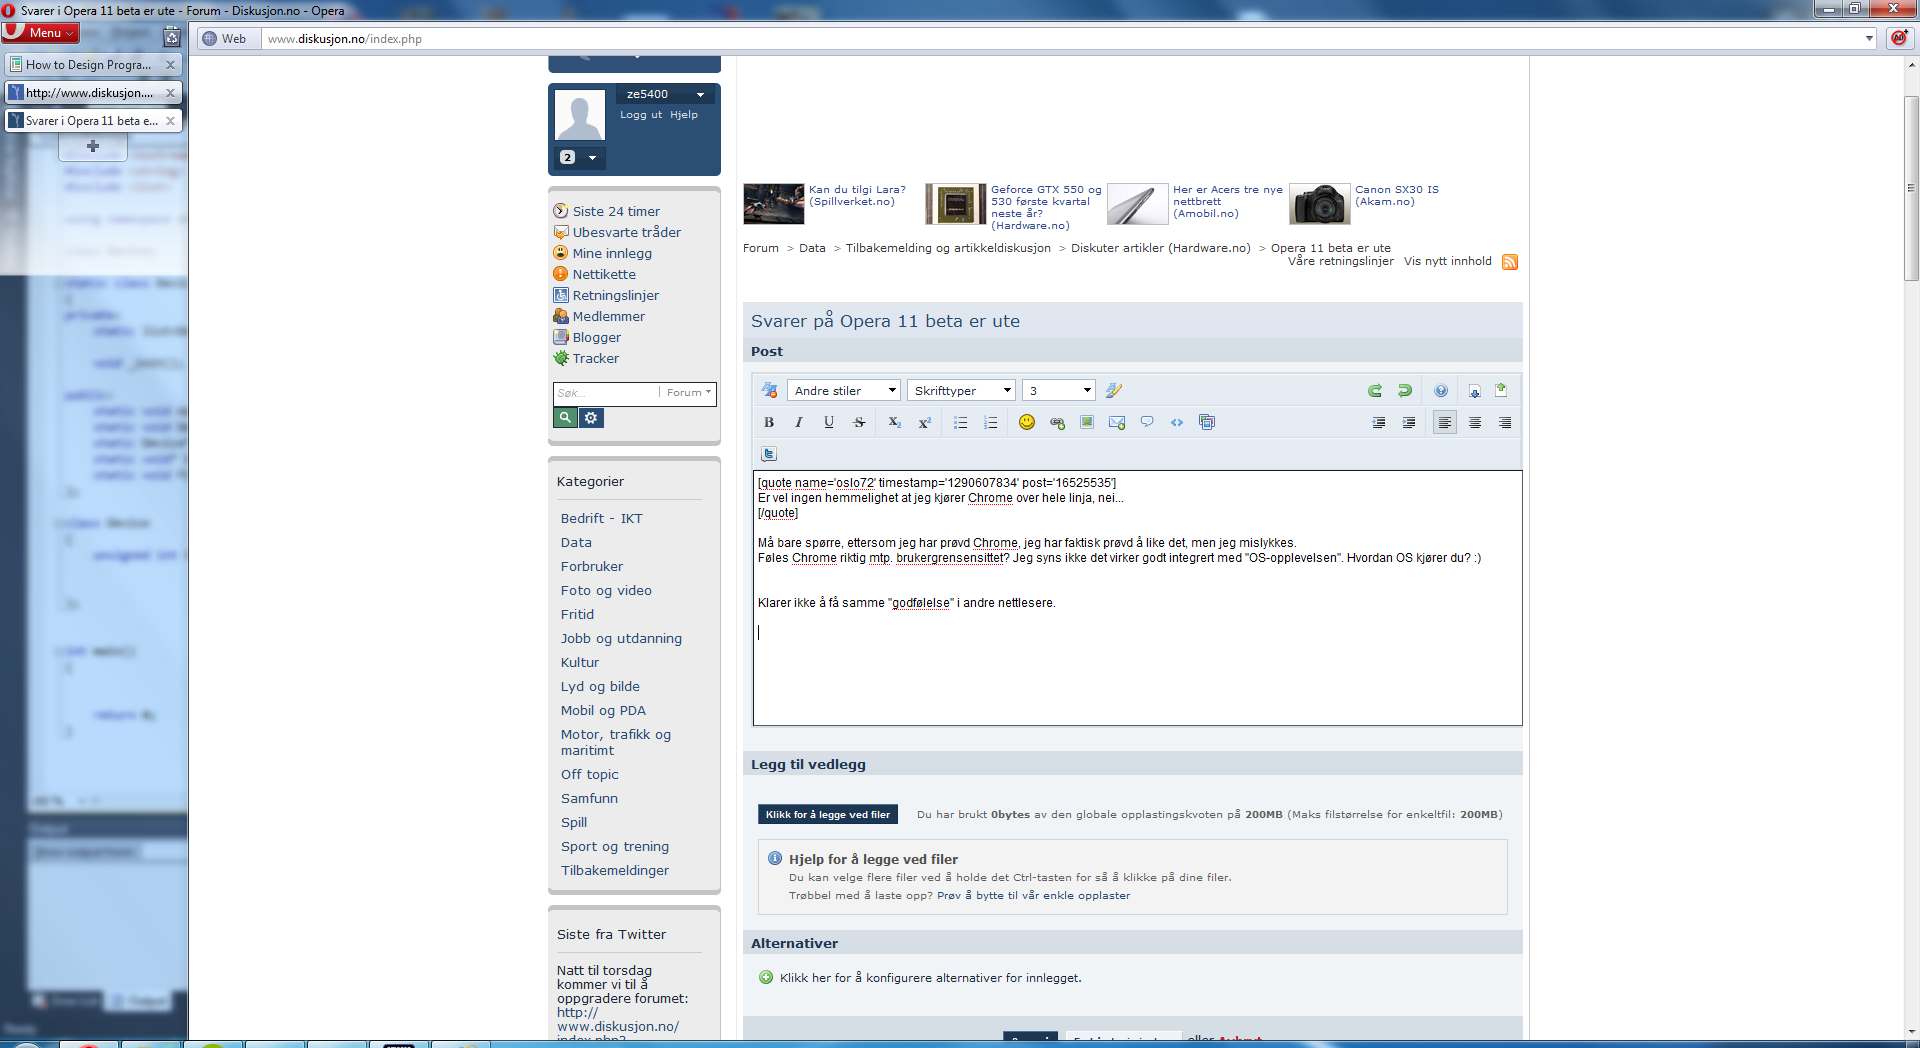Viewport: 1920px width, 1048px height.
Task: Center-align the text
Action: pyautogui.click(x=1475, y=423)
